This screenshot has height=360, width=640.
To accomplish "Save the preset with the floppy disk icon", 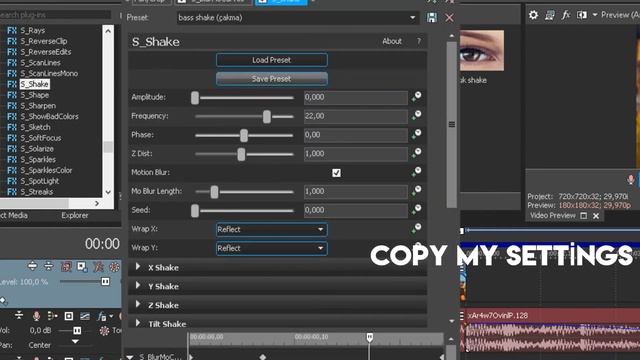I will [x=431, y=18].
